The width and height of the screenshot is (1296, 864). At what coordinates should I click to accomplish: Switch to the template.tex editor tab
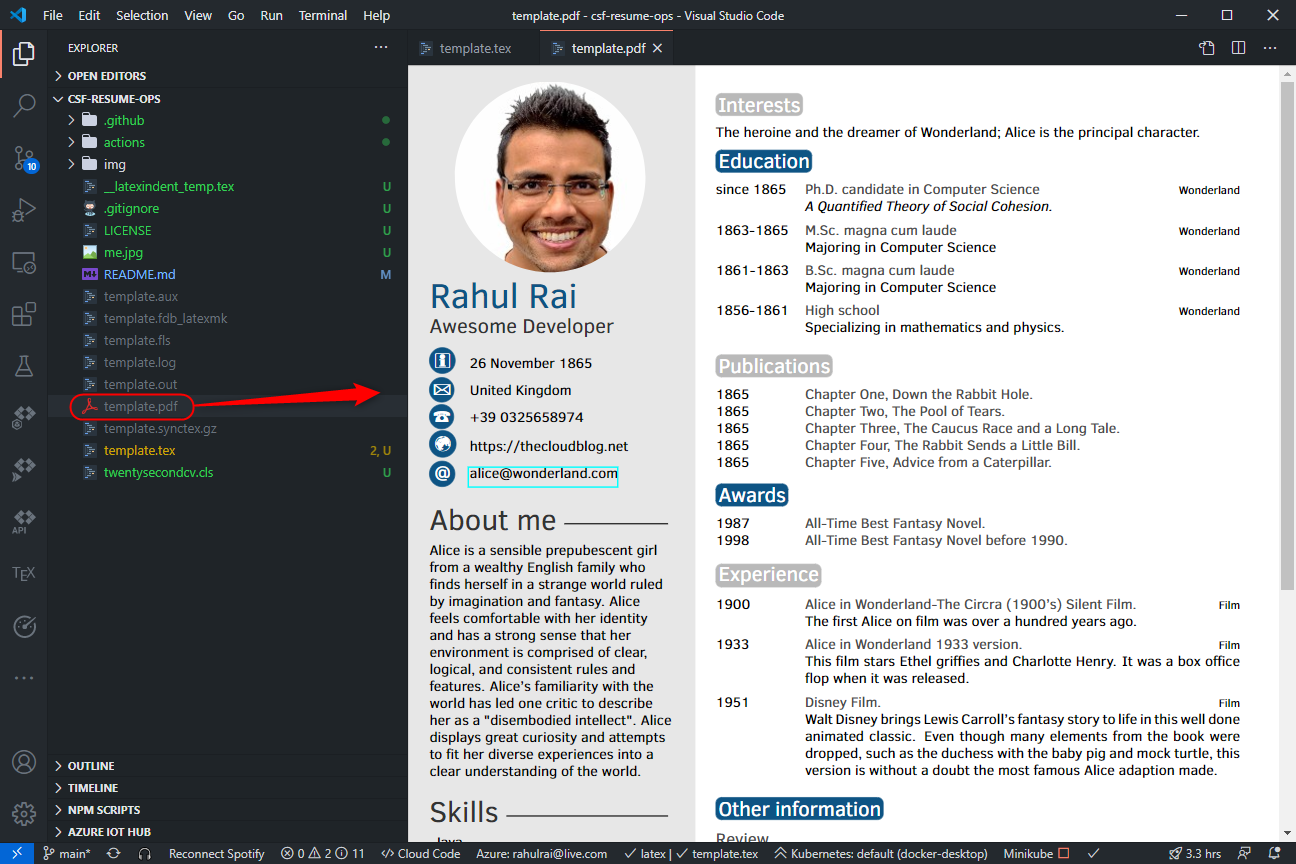(474, 48)
